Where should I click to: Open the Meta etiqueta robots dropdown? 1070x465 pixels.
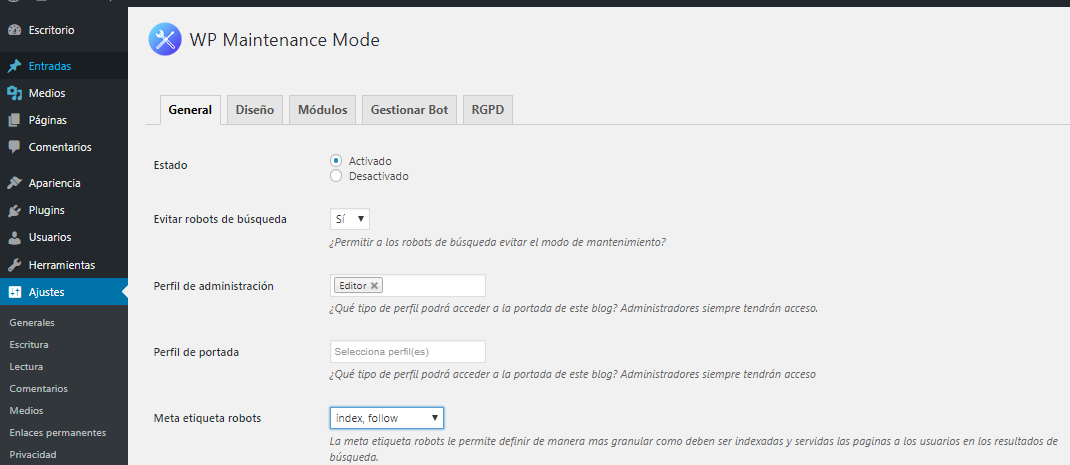click(386, 418)
